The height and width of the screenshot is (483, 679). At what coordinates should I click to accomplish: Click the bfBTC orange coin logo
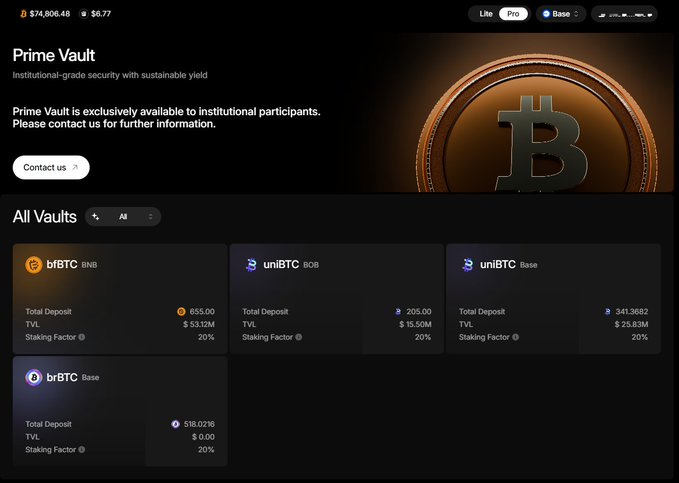click(34, 265)
